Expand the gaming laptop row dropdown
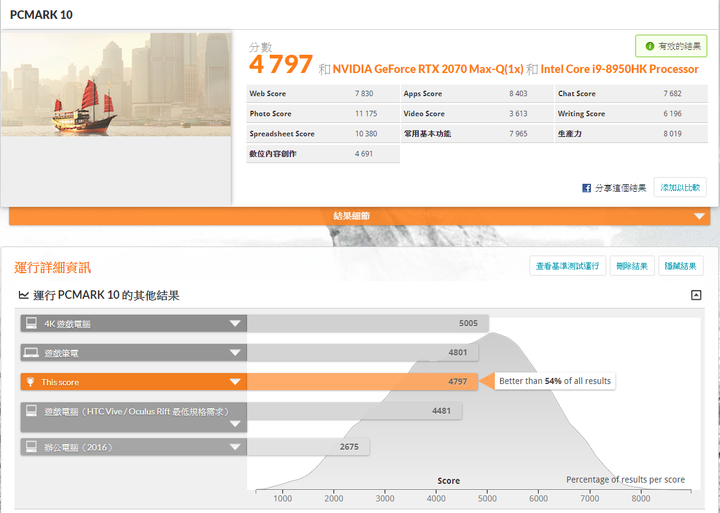This screenshot has width=720, height=513. [235, 353]
